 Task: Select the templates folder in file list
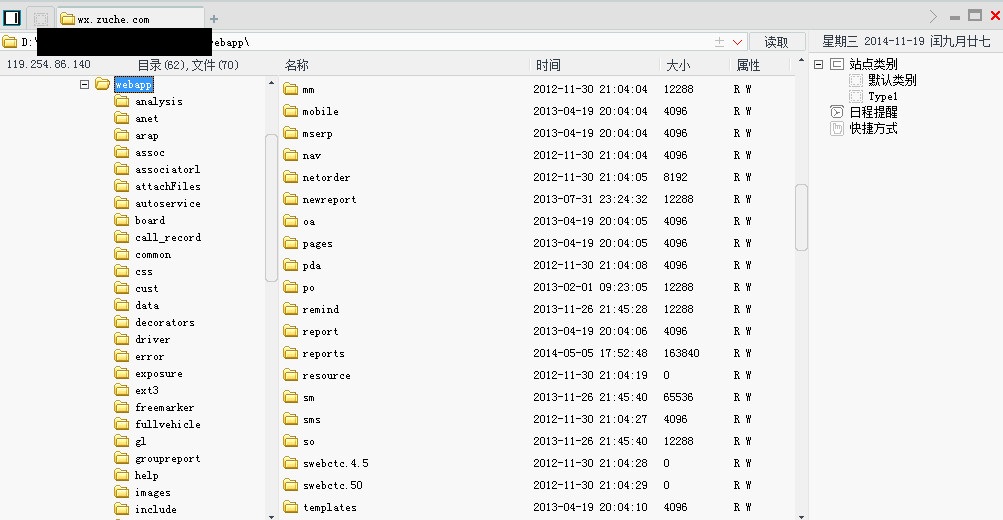329,507
